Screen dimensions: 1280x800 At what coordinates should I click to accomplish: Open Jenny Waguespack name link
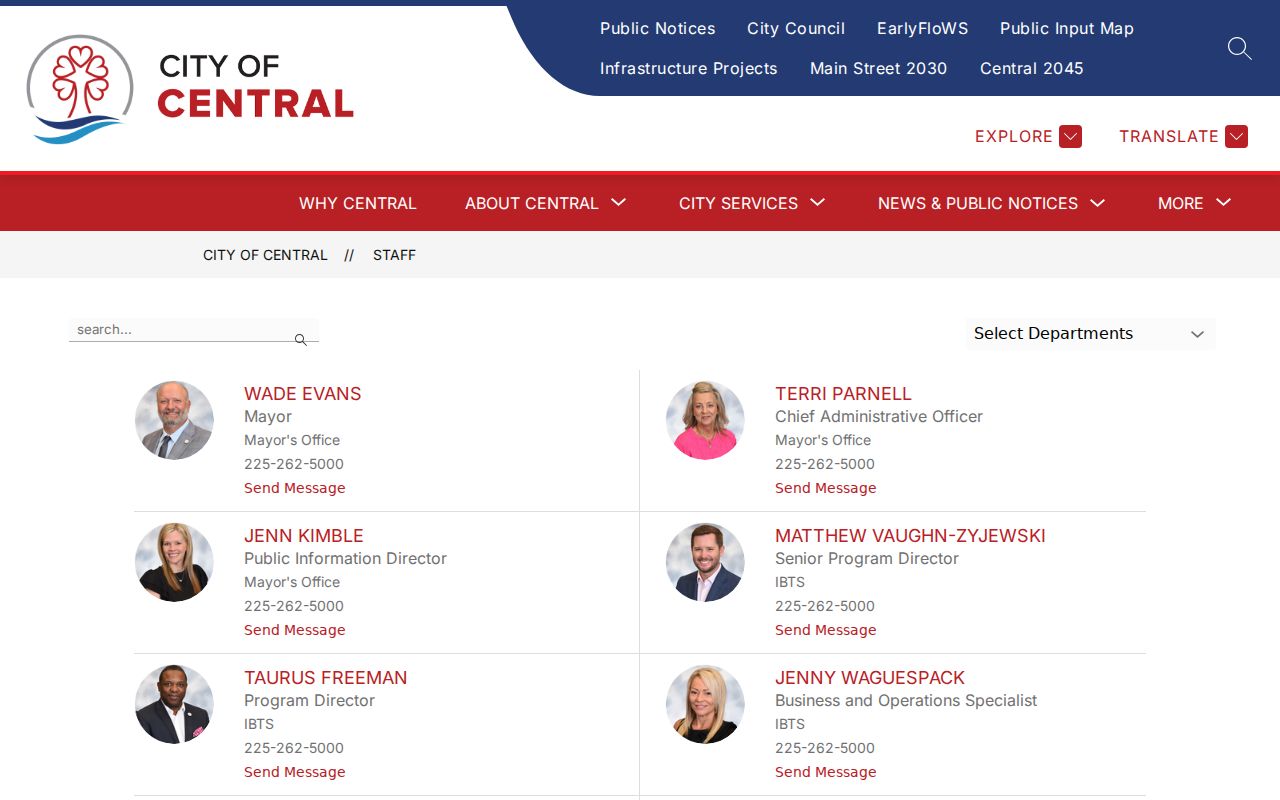coord(870,678)
